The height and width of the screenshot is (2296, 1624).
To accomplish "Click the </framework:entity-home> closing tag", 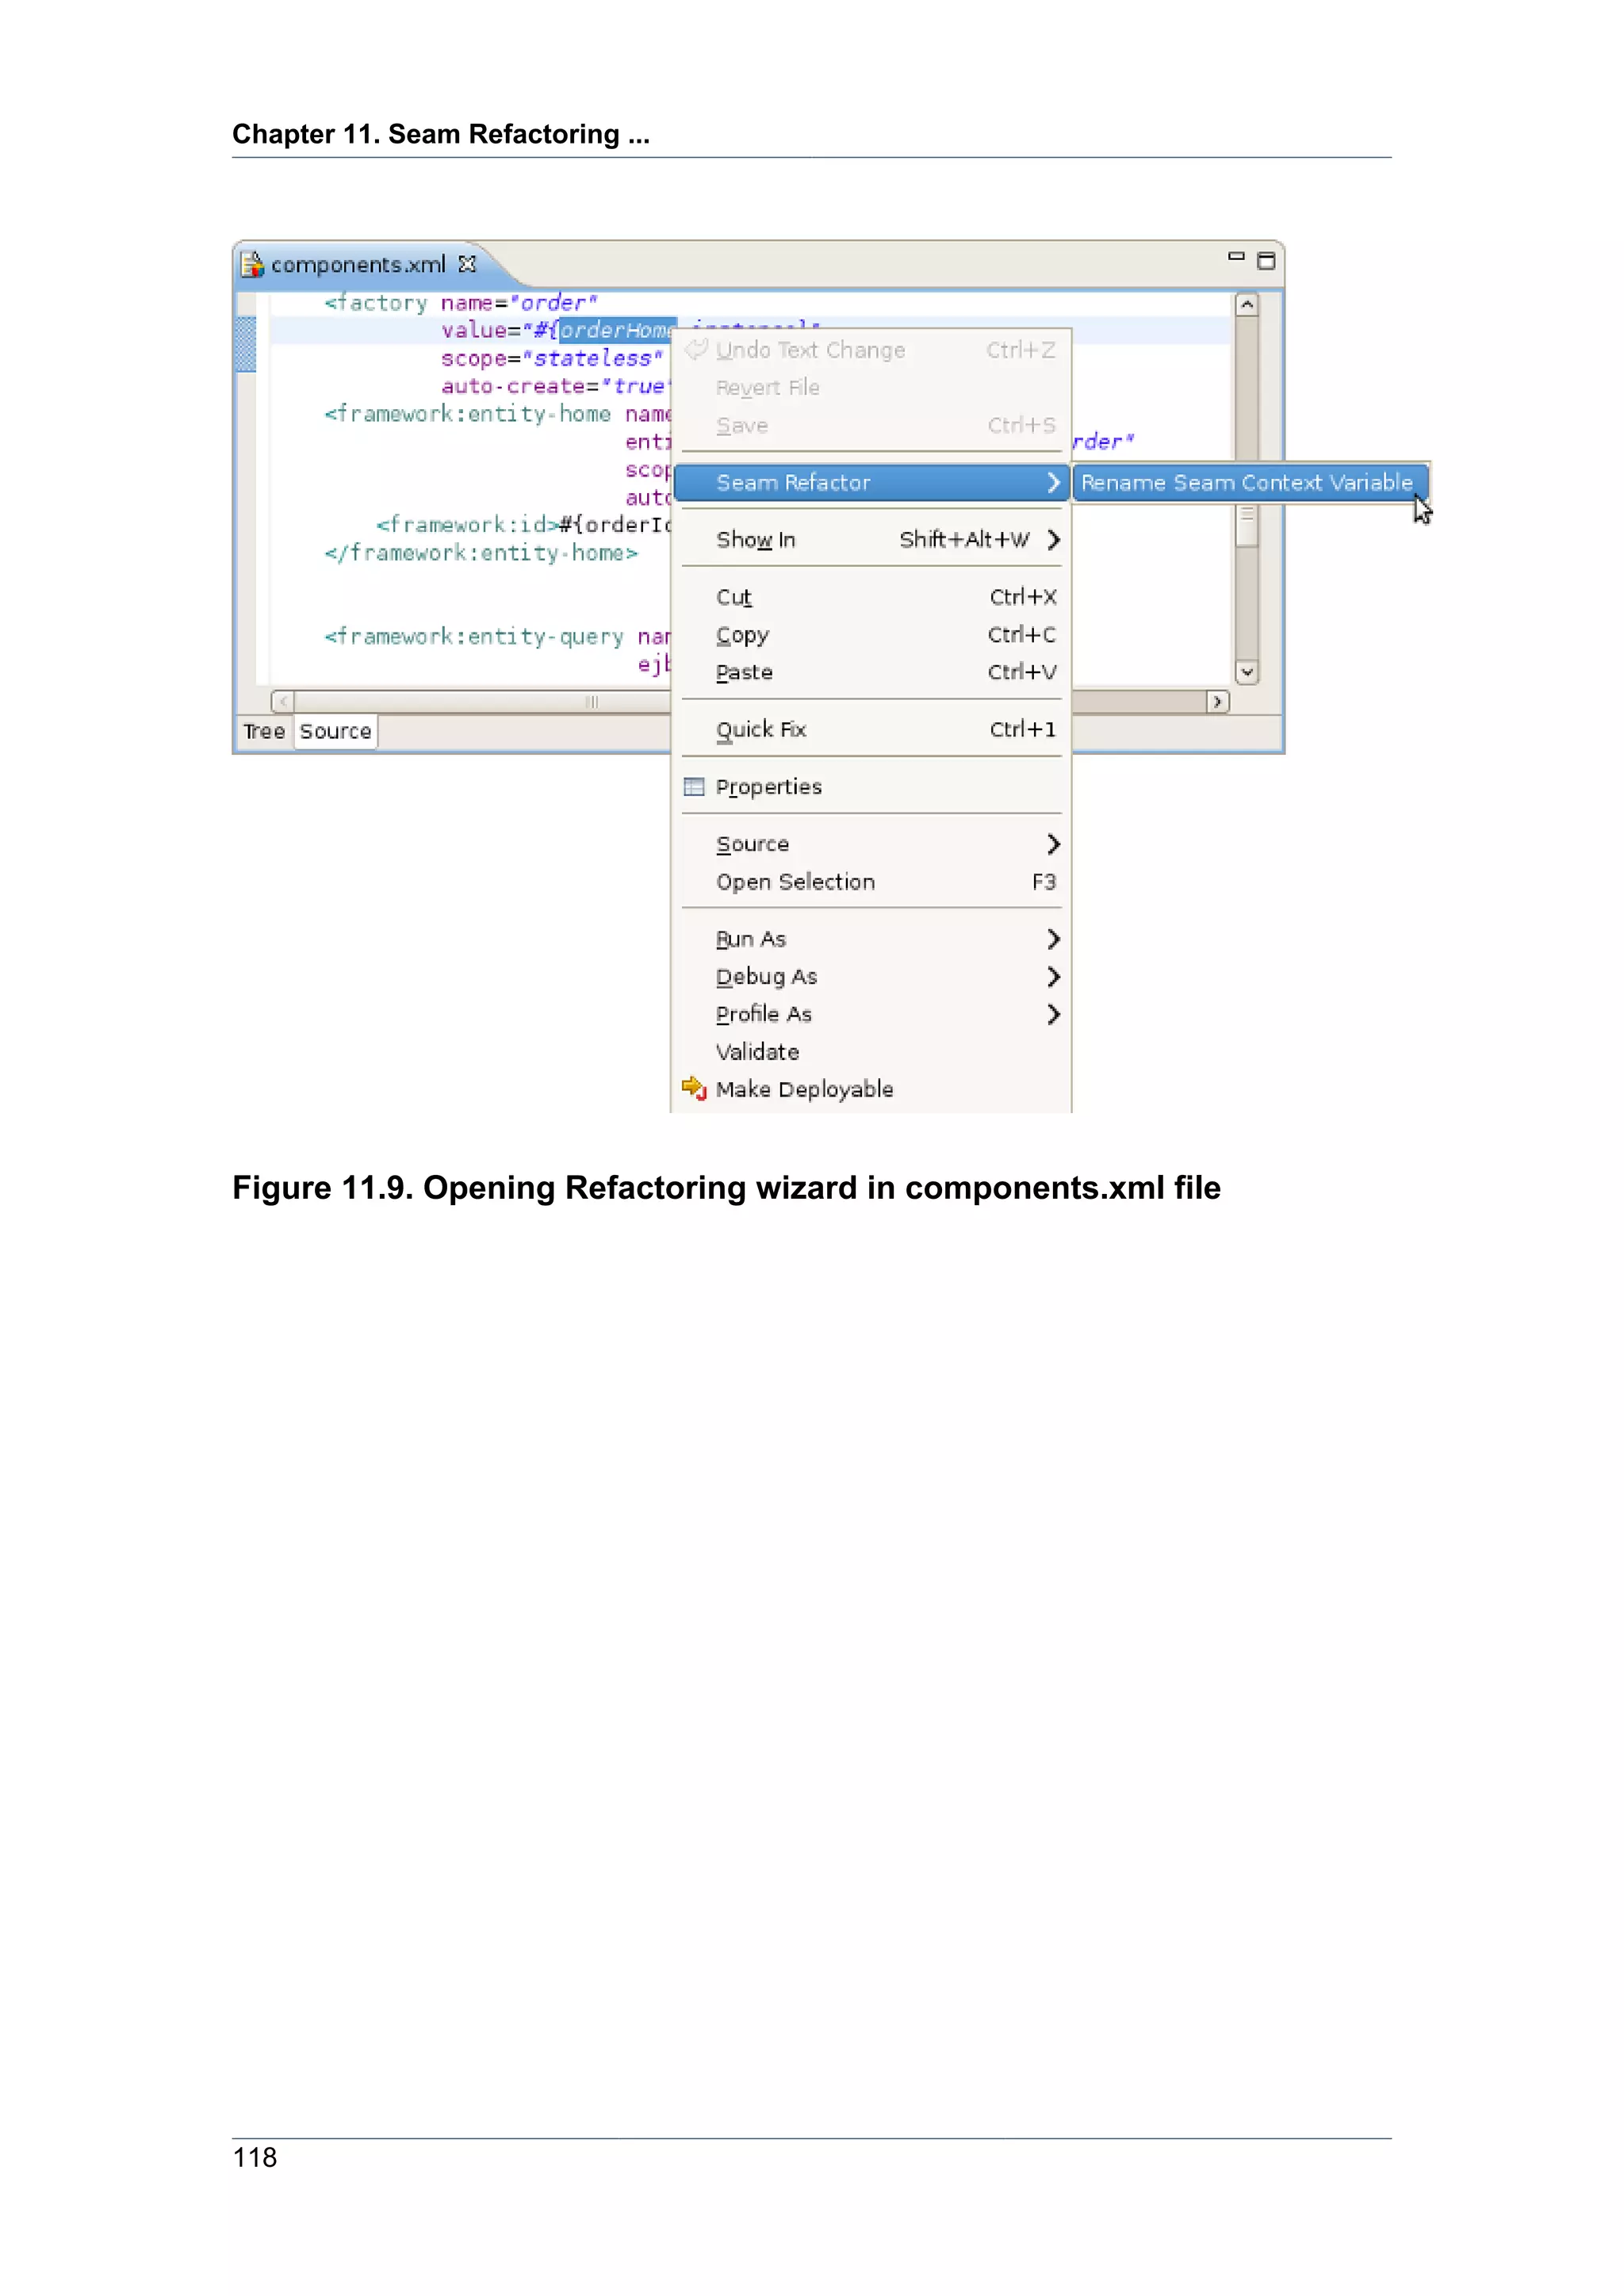I will 481,553.
